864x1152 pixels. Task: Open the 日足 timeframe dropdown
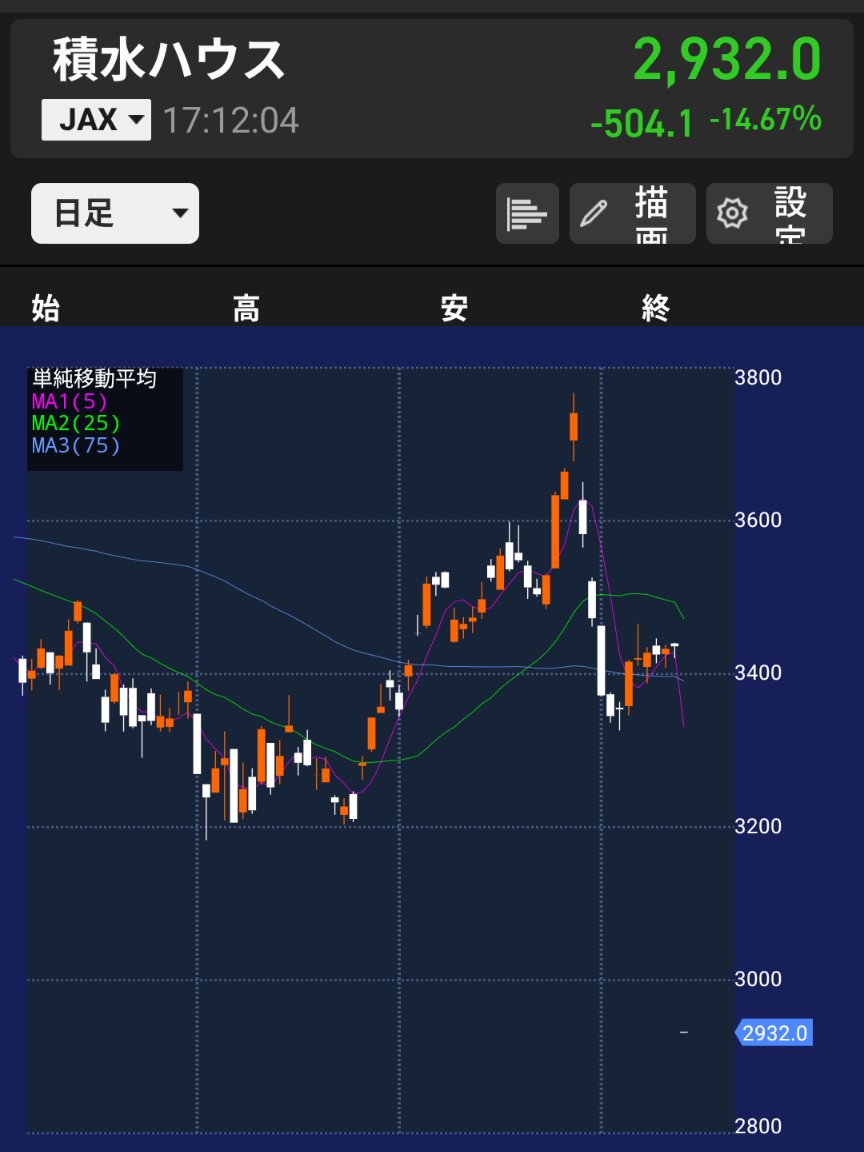coord(115,213)
